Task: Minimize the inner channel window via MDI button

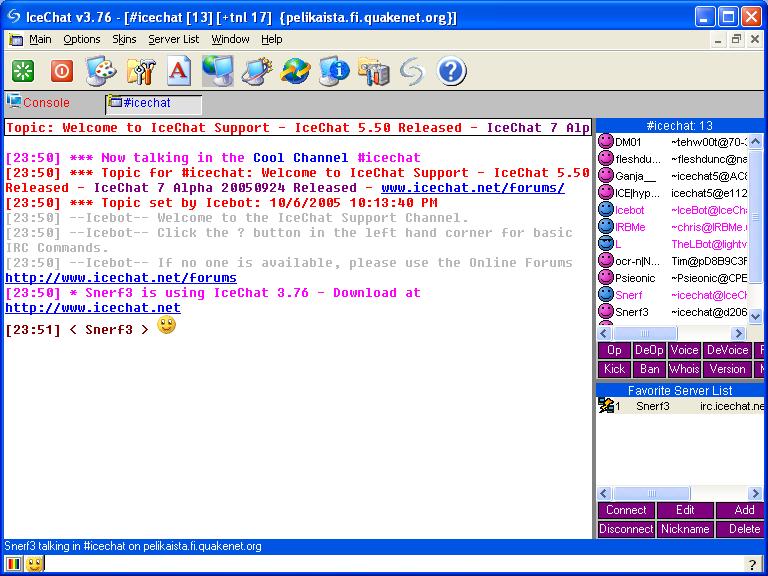Action: pyautogui.click(x=718, y=40)
